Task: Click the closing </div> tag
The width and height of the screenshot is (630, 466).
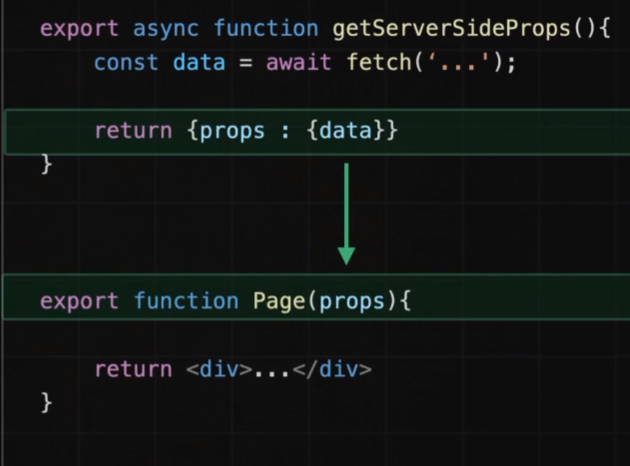Action: 333,369
